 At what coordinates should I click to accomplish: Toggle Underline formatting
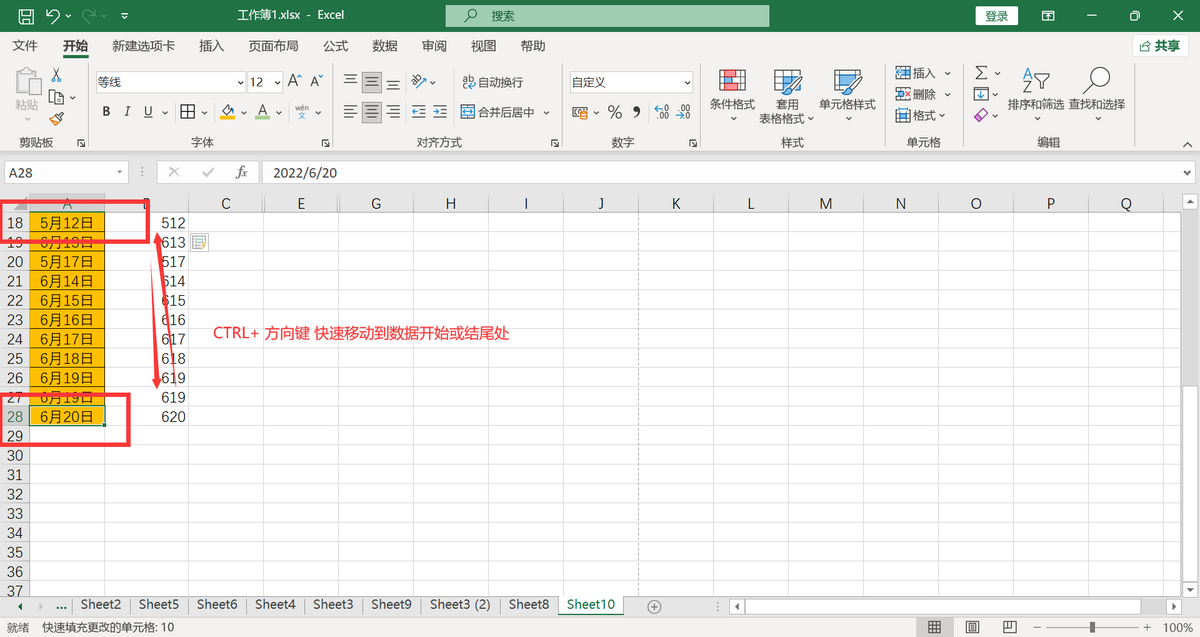click(x=149, y=112)
